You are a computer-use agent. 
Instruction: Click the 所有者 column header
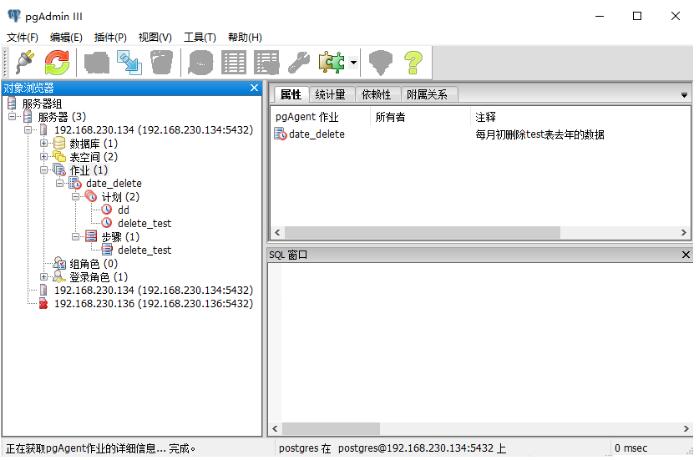click(x=420, y=117)
